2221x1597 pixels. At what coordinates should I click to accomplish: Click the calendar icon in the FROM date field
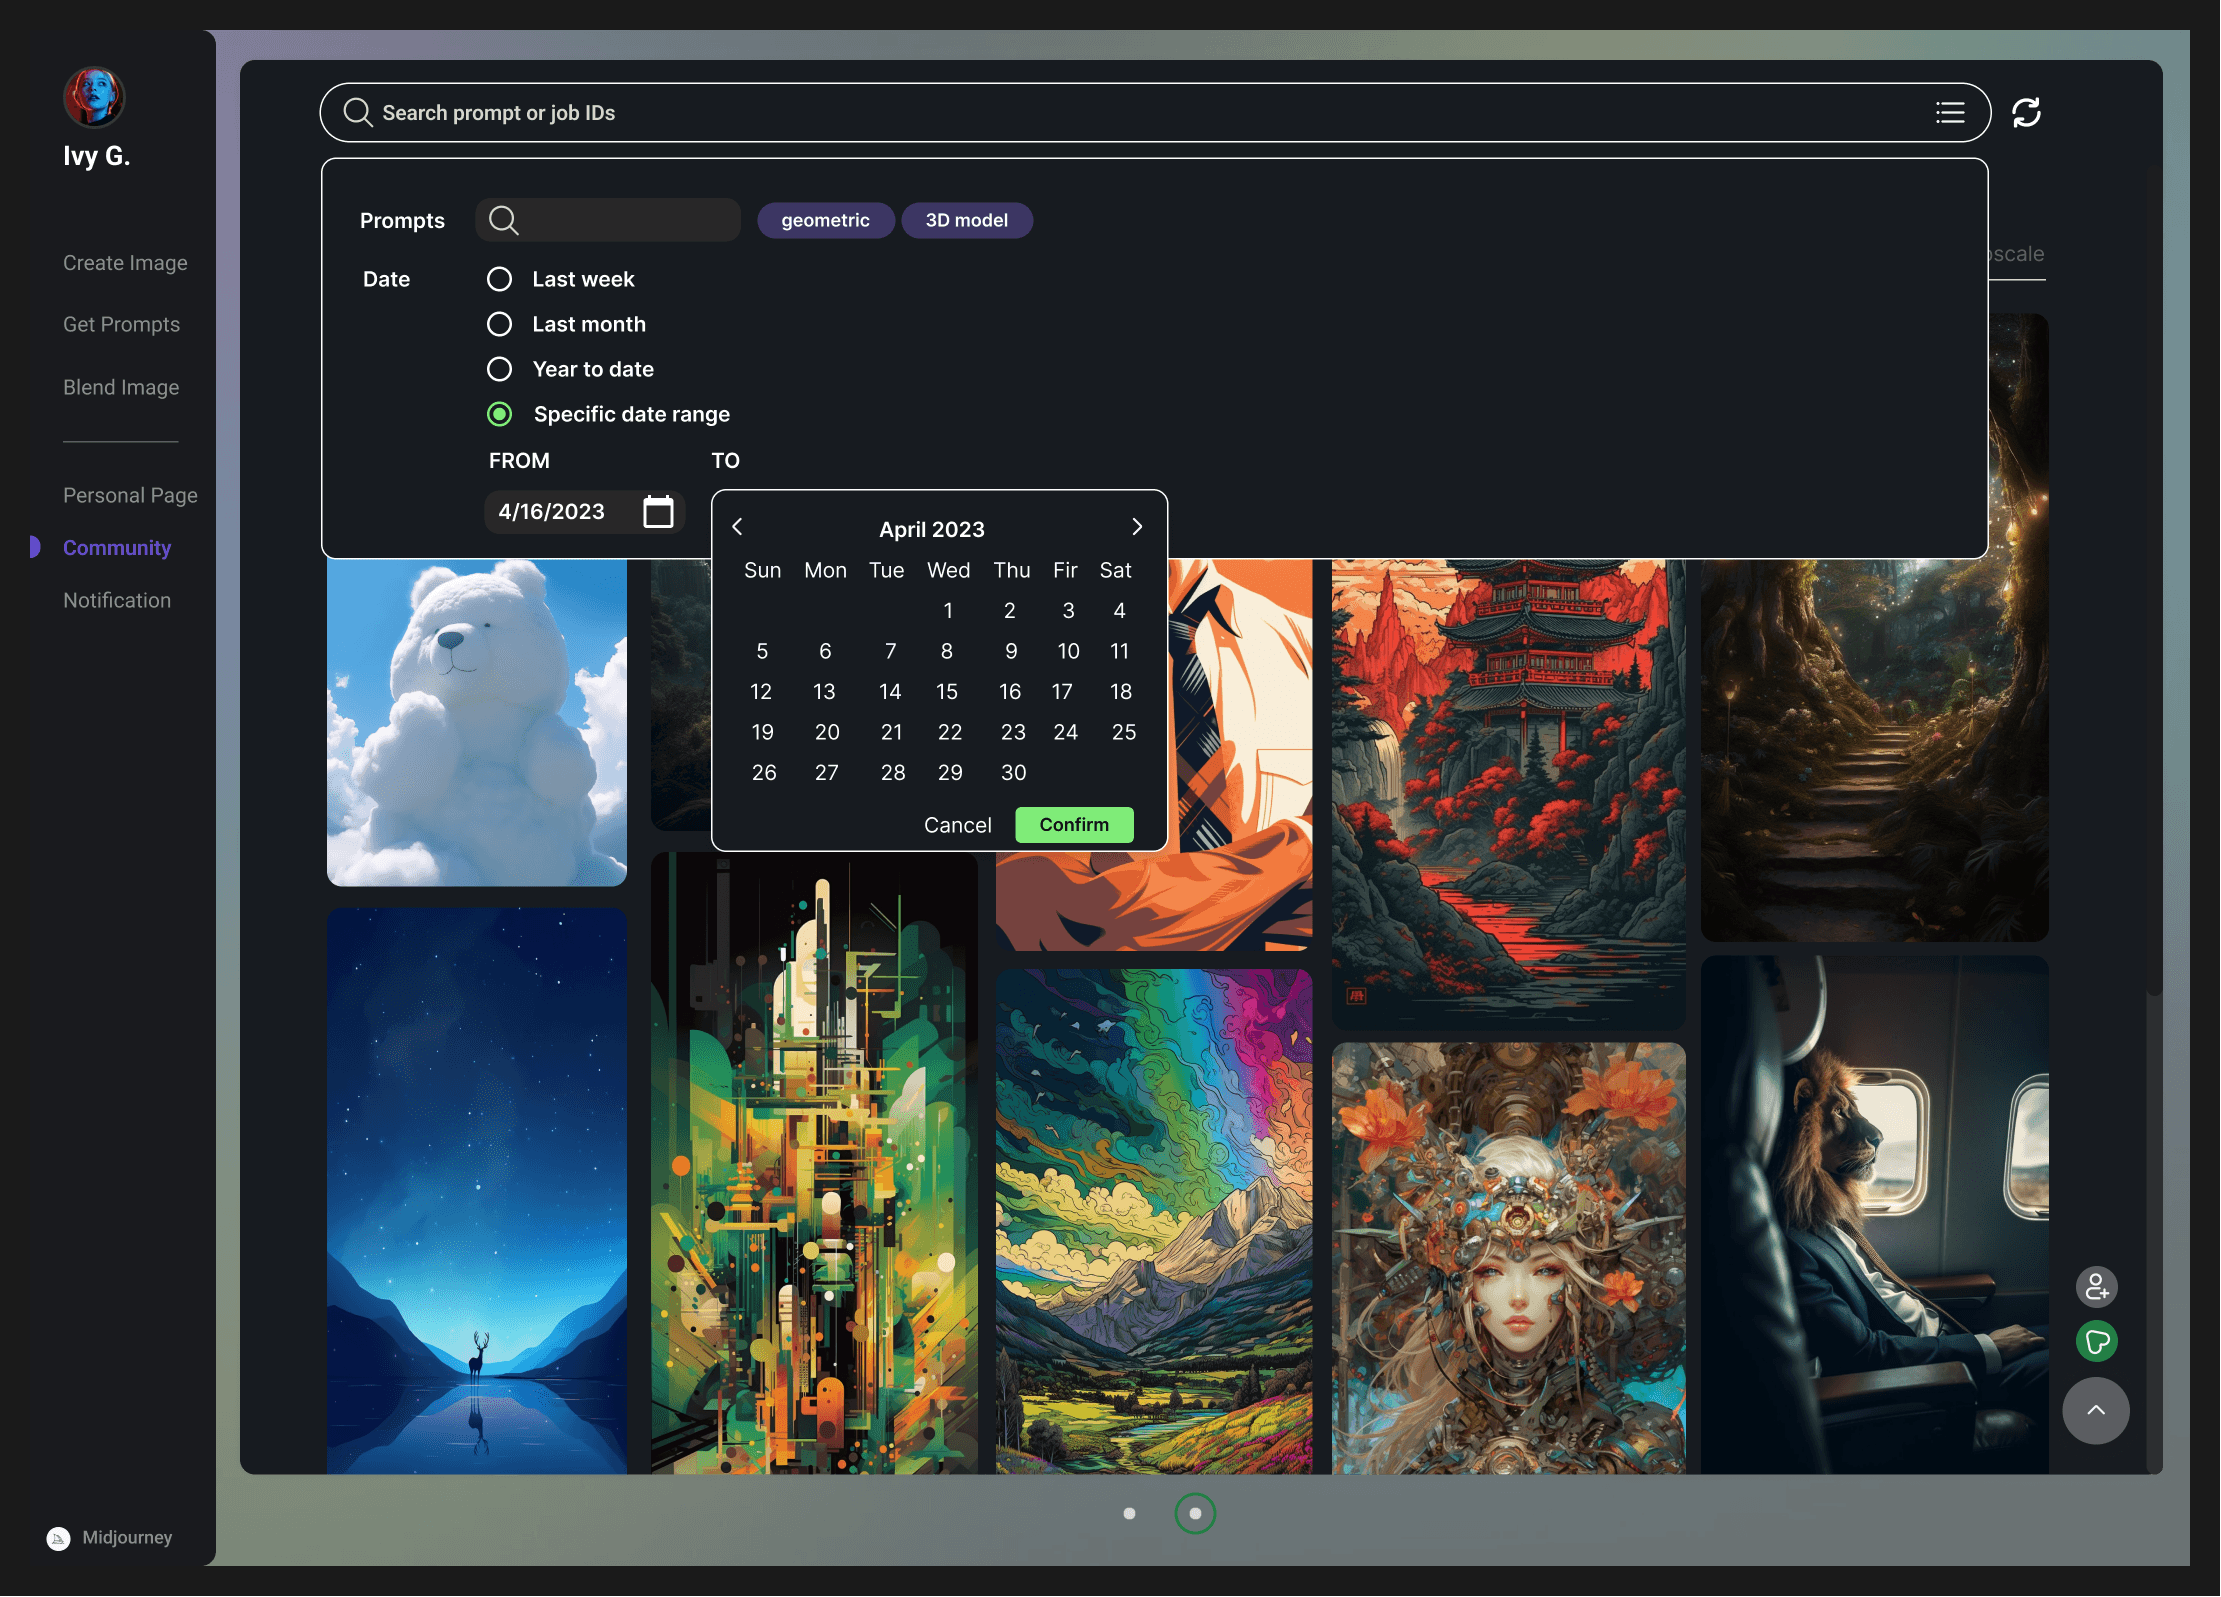point(657,511)
